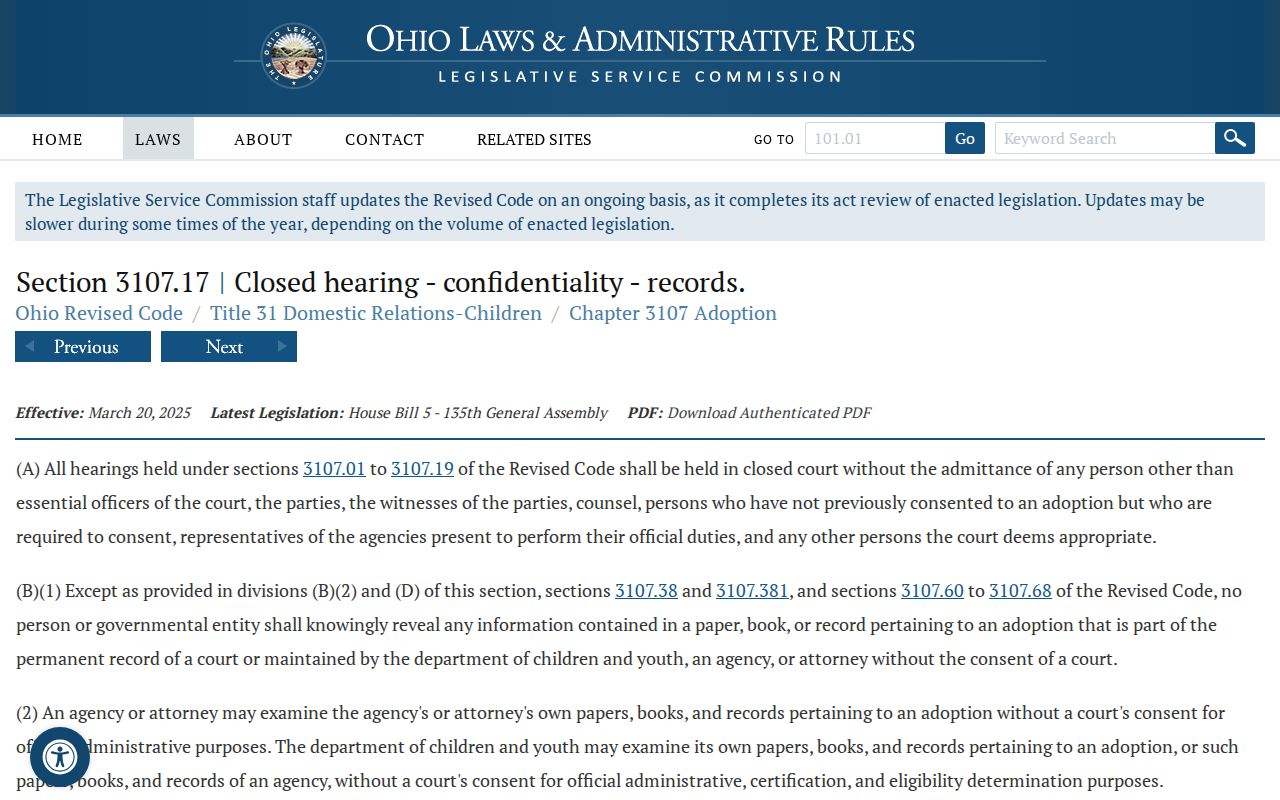The width and height of the screenshot is (1280, 800).
Task: Open the HOME menu item
Action: pos(57,139)
